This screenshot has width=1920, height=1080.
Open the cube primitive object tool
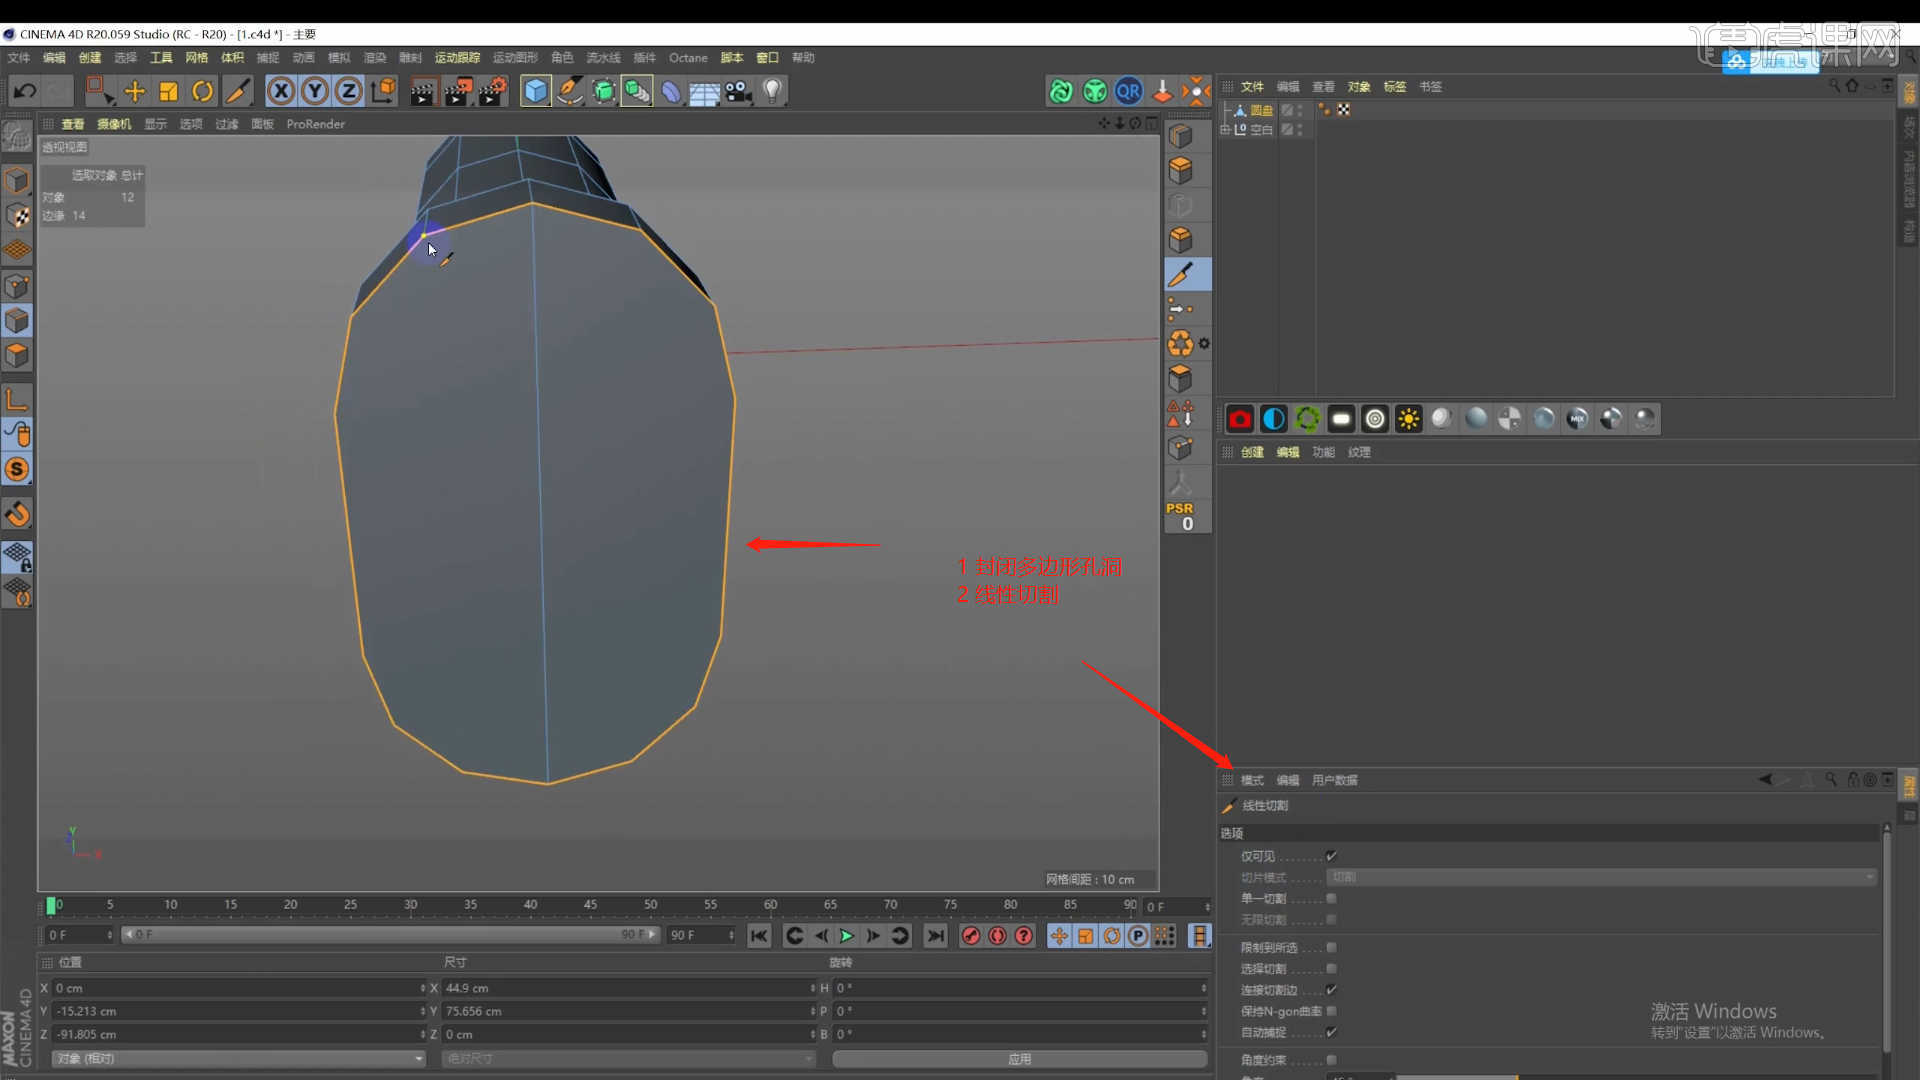[536, 92]
